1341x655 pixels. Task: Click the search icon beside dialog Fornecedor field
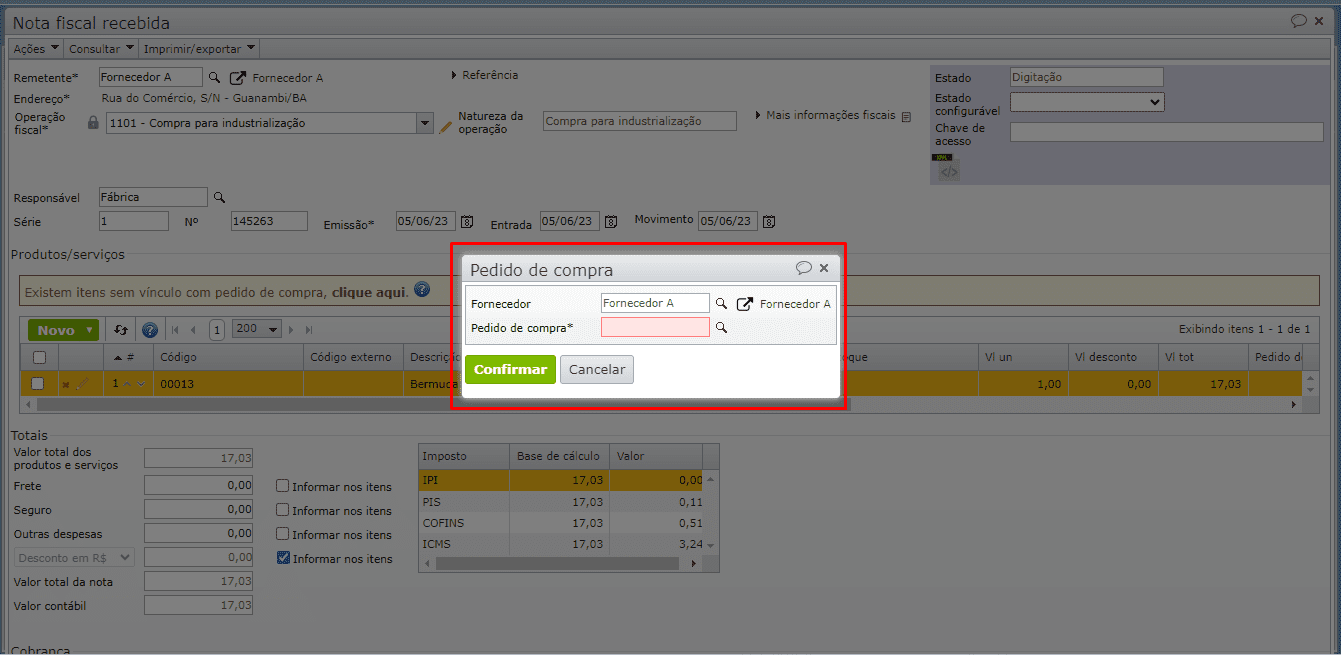[721, 303]
